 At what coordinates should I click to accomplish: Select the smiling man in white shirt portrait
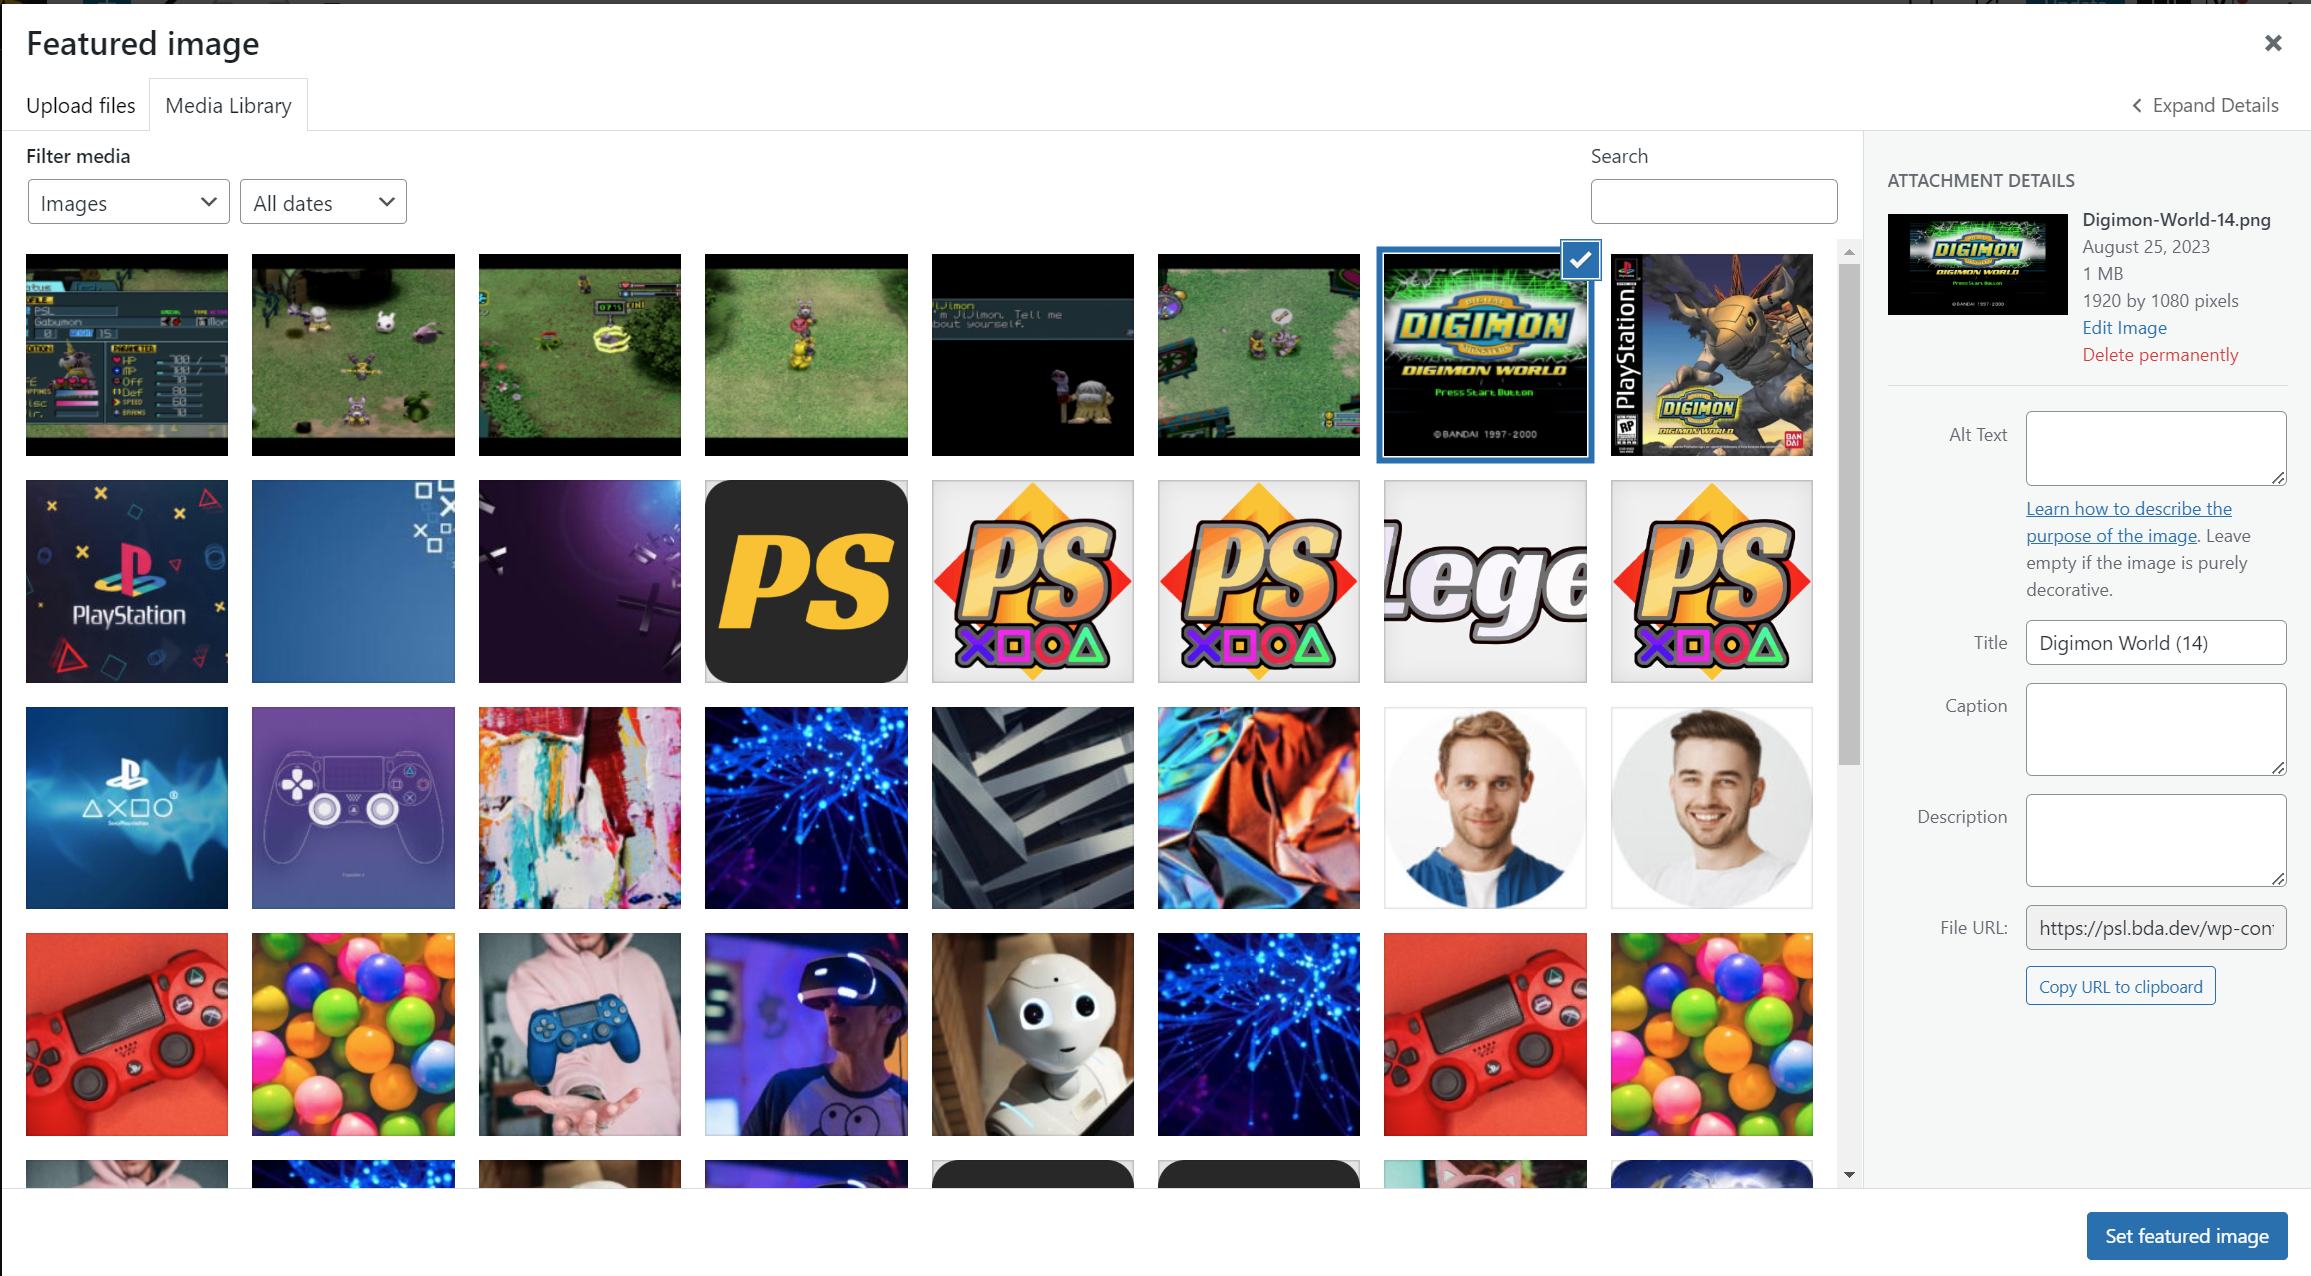tap(1711, 808)
